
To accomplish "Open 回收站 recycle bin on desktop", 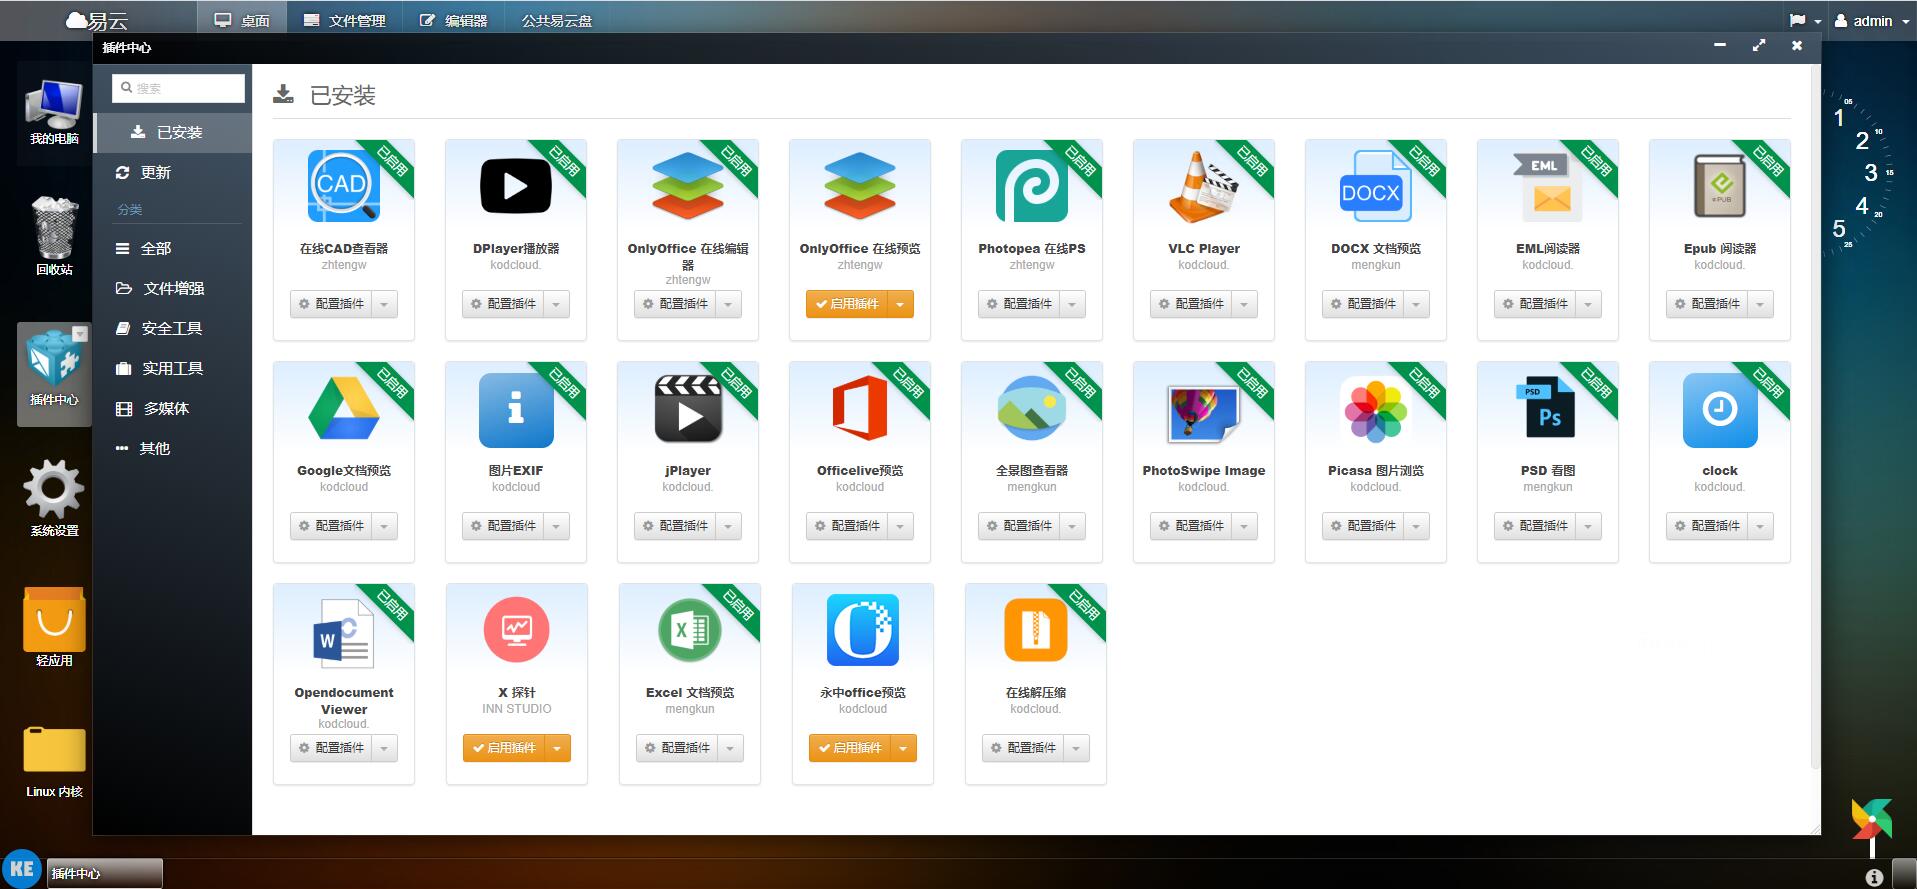I will (54, 236).
